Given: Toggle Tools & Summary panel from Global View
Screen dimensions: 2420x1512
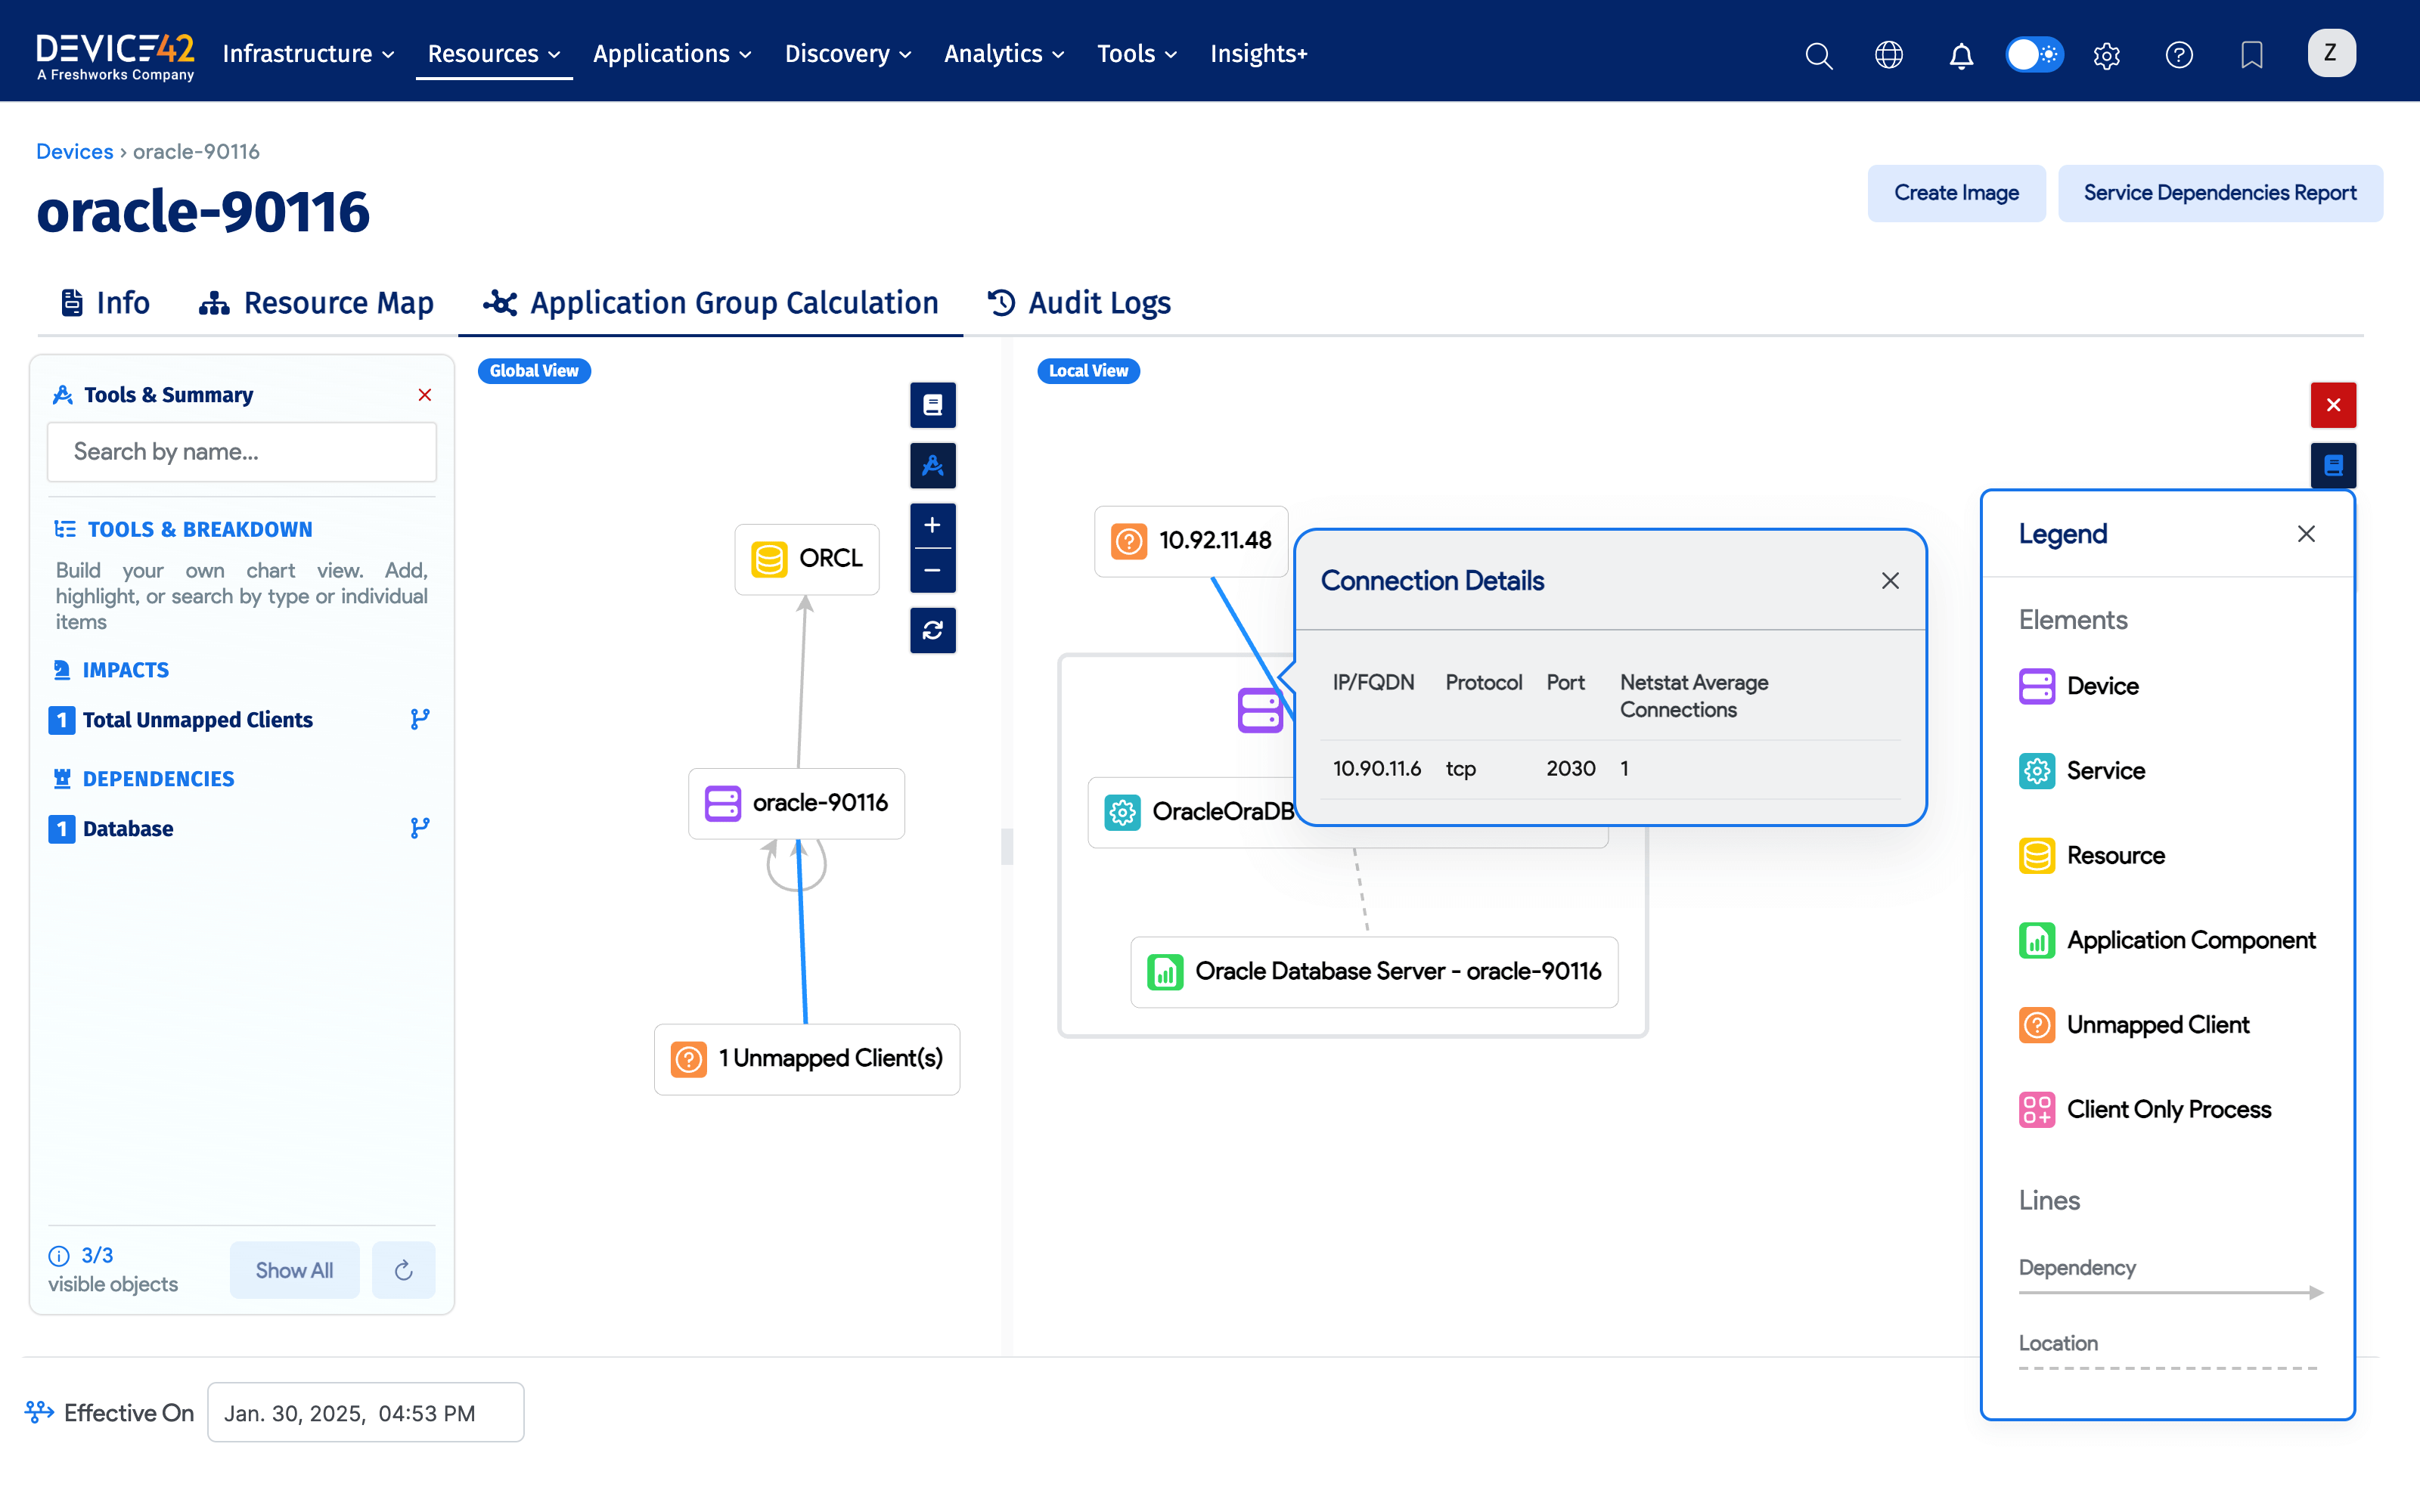Looking at the screenshot, I should coord(932,465).
